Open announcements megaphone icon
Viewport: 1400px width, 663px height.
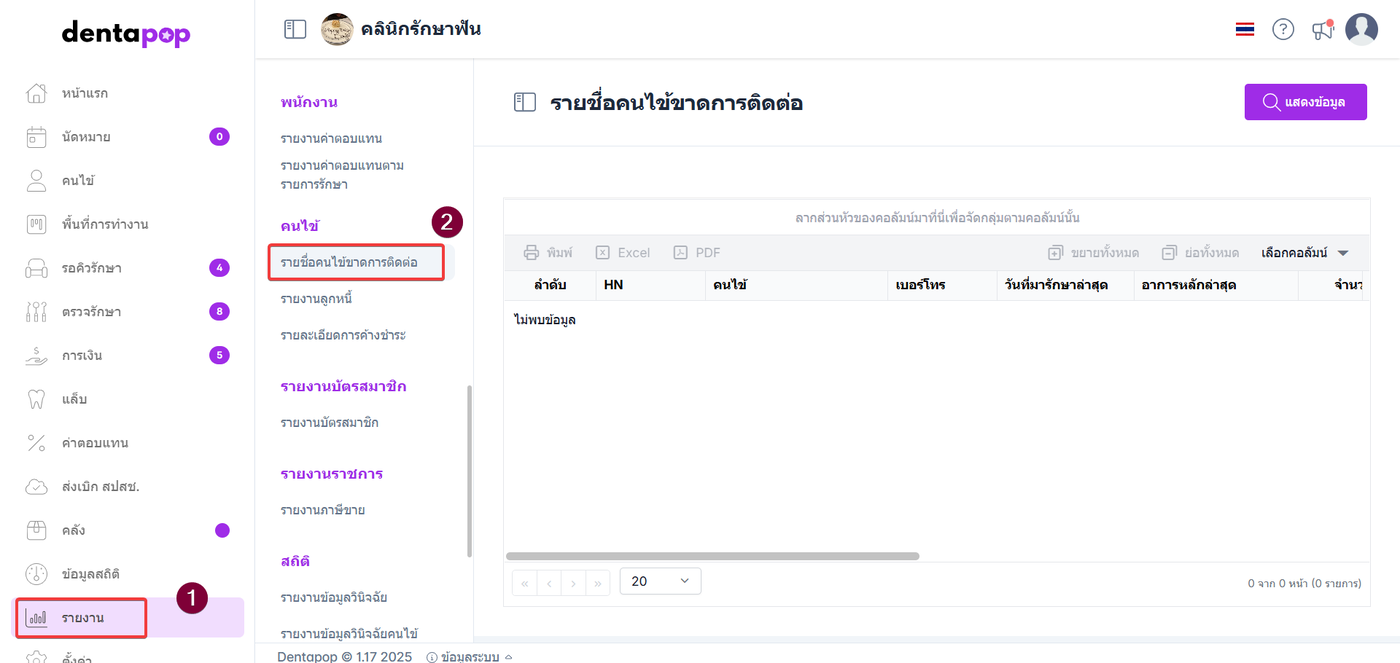pyautogui.click(x=1323, y=30)
